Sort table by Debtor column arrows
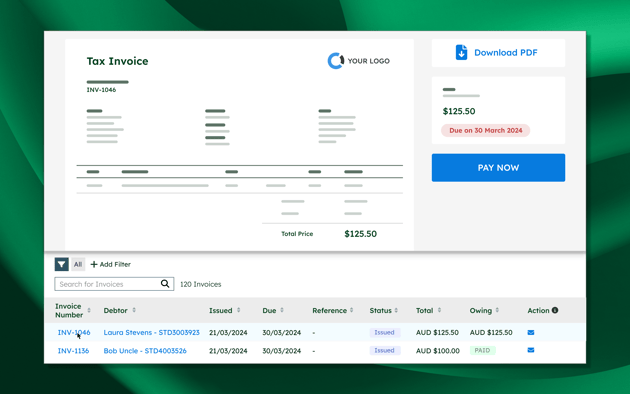This screenshot has height=394, width=630. pyautogui.click(x=134, y=310)
